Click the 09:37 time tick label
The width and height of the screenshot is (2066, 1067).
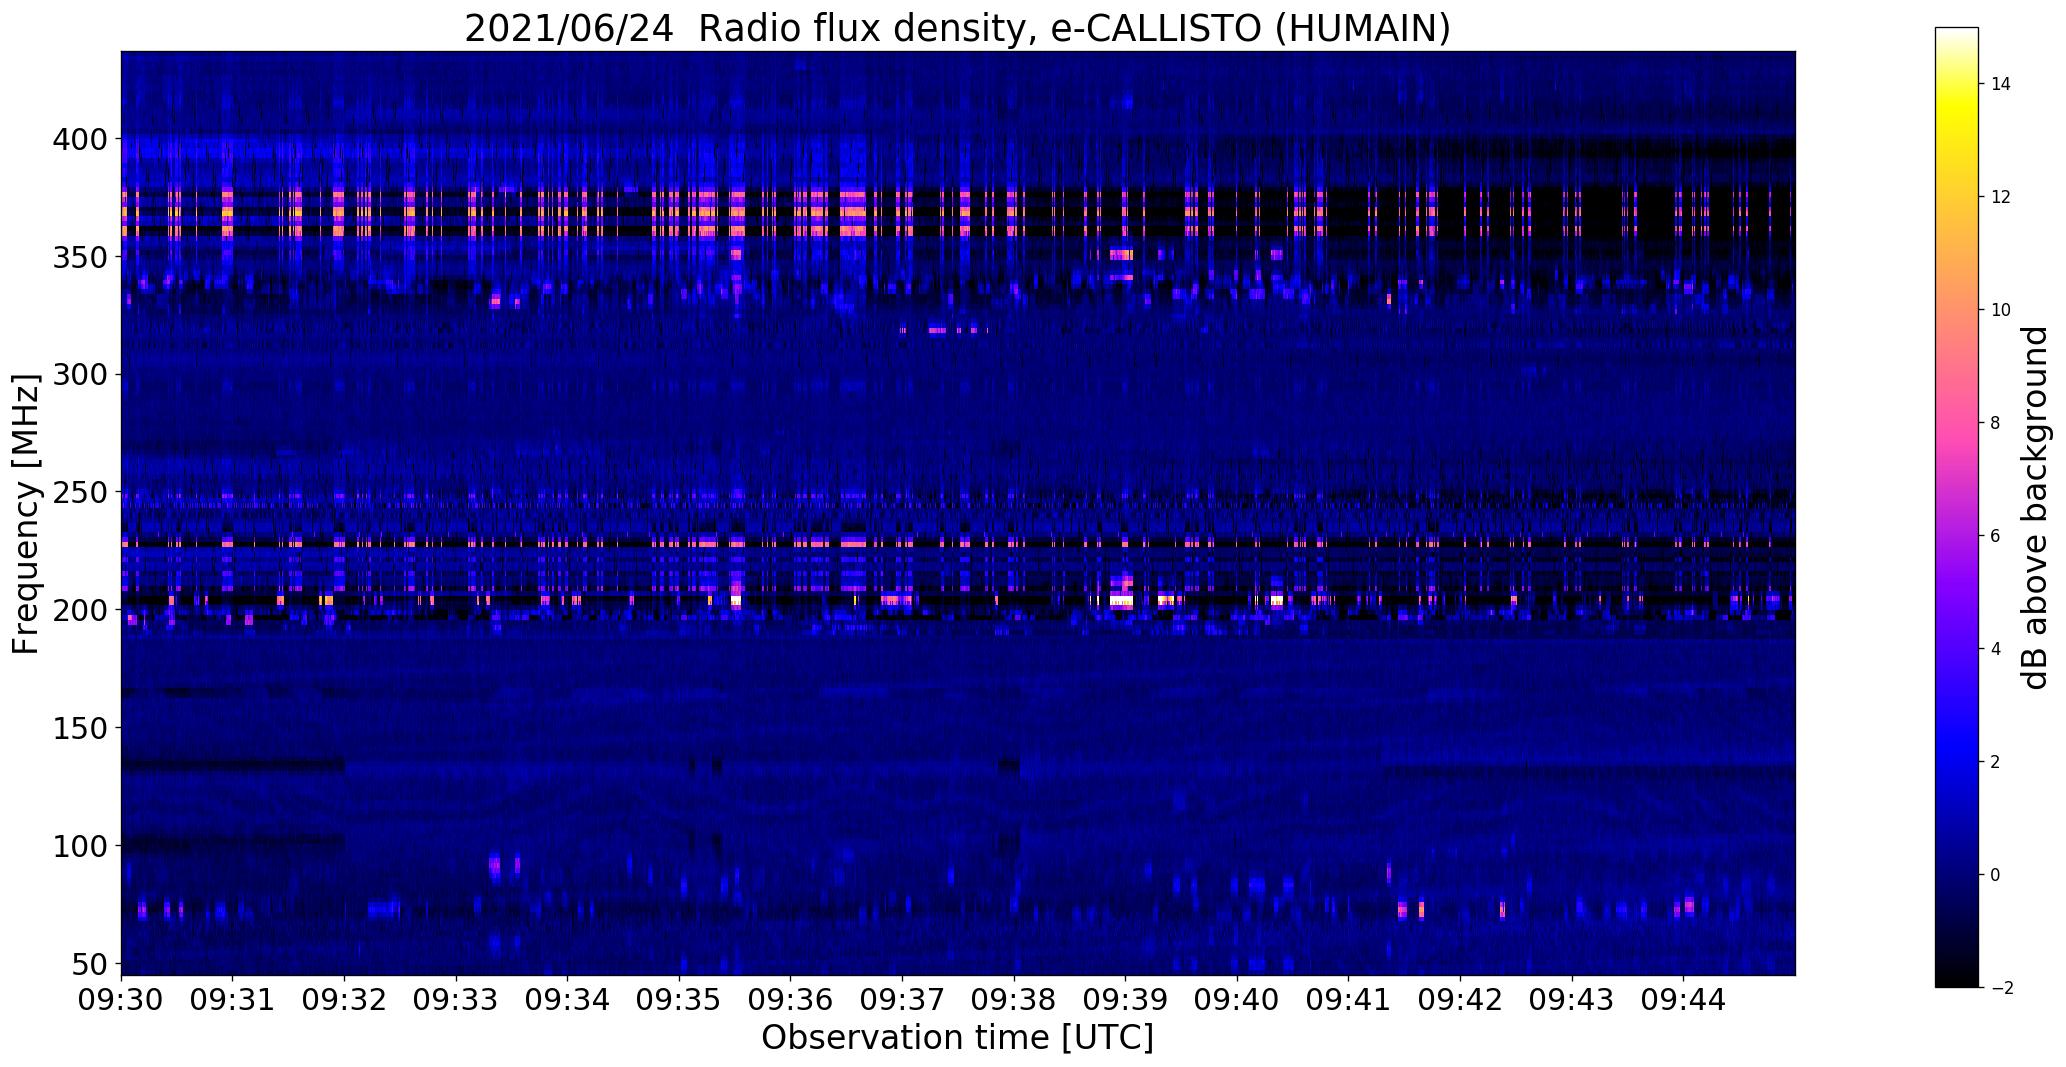tap(903, 1000)
